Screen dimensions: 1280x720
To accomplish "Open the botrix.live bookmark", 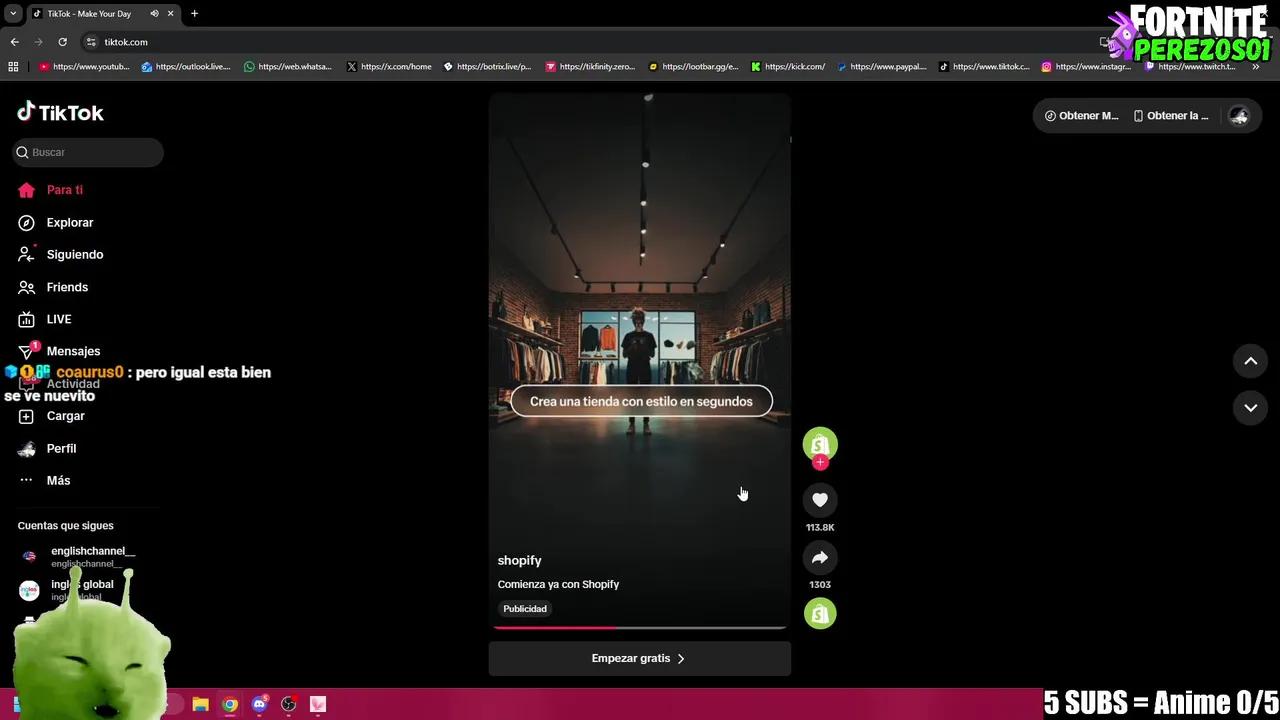I will click(487, 67).
